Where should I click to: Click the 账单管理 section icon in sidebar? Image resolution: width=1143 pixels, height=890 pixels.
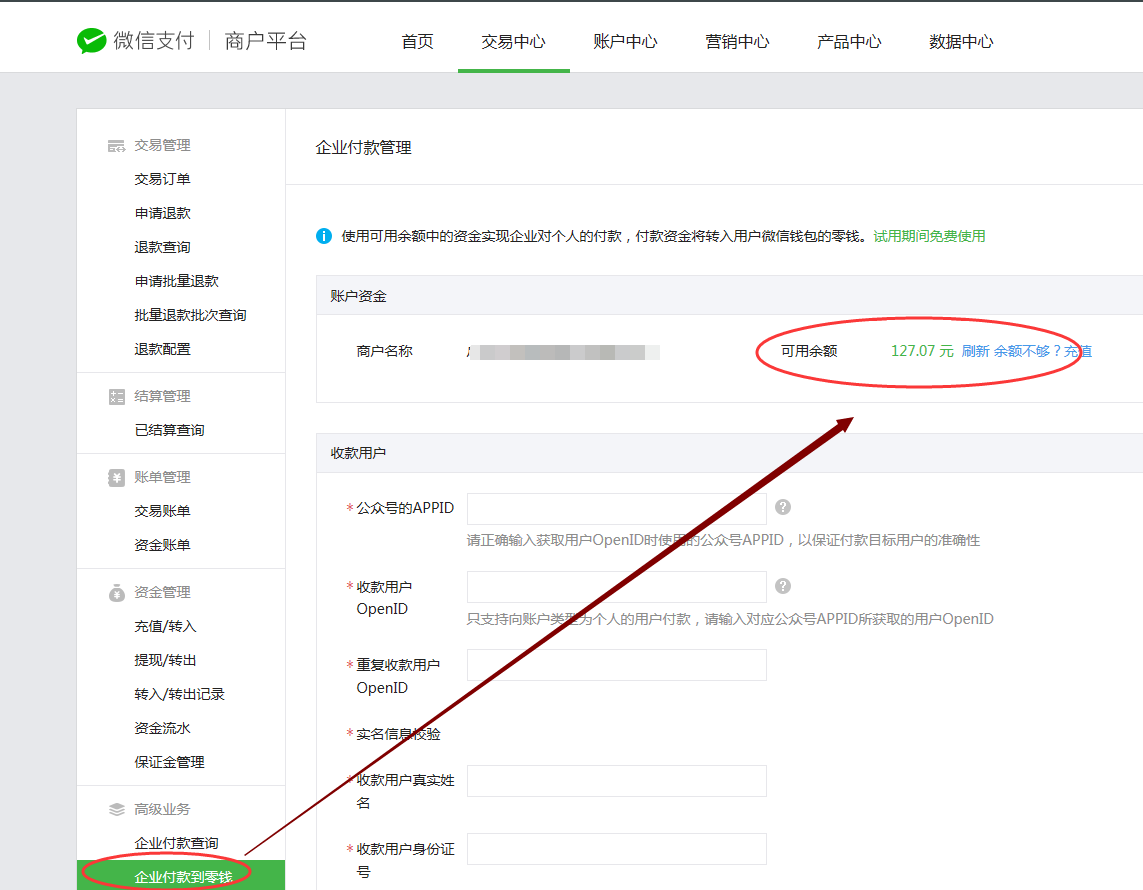116,478
